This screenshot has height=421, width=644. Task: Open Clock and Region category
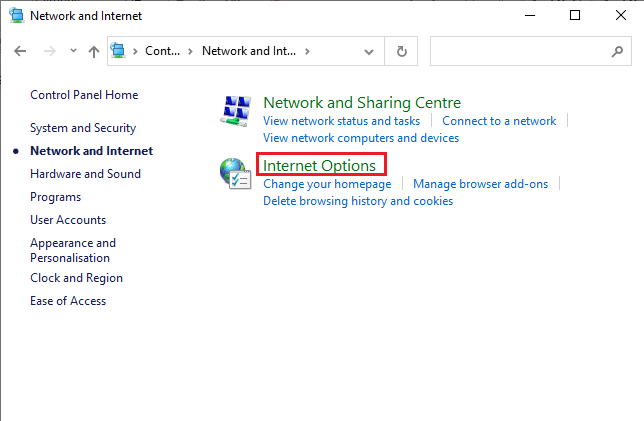[76, 278]
